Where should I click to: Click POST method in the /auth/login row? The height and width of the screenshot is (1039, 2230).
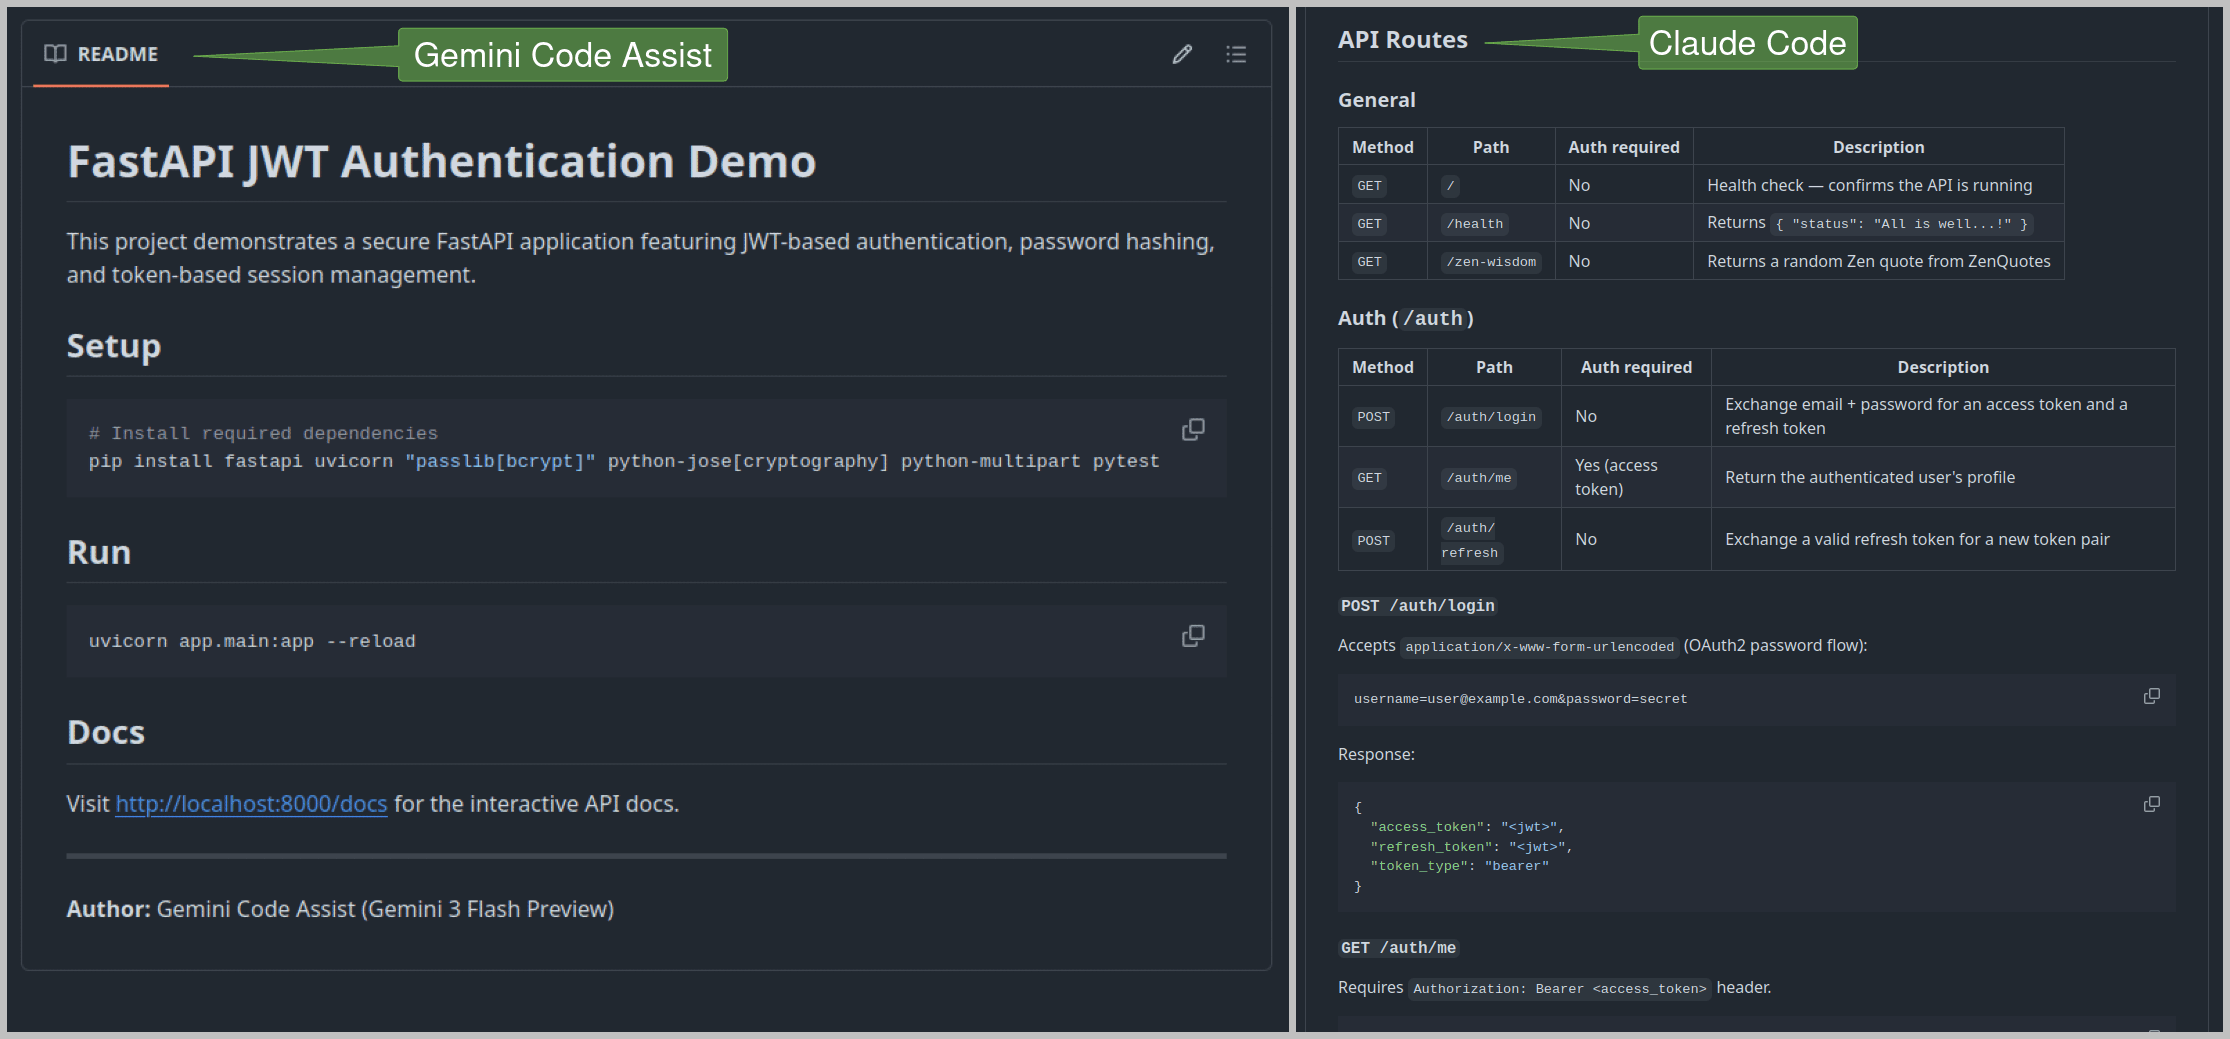[x=1373, y=417]
